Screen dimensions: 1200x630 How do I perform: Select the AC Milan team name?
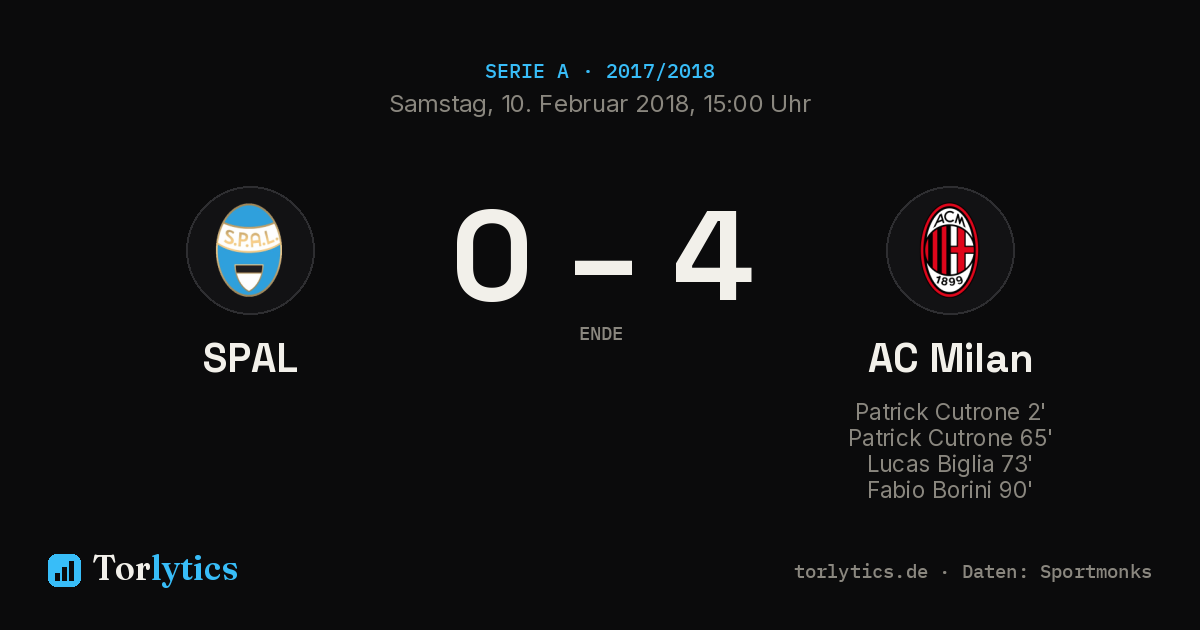pyautogui.click(x=950, y=358)
